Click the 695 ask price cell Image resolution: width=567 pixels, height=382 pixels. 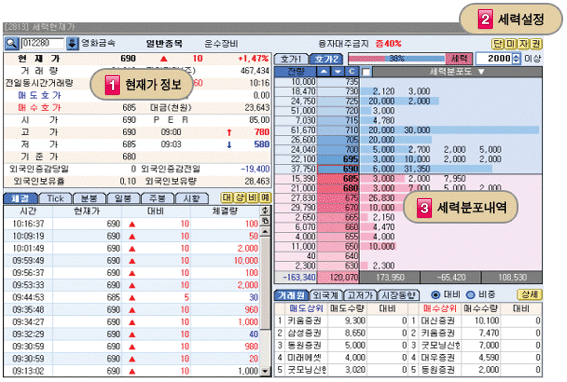click(x=338, y=159)
